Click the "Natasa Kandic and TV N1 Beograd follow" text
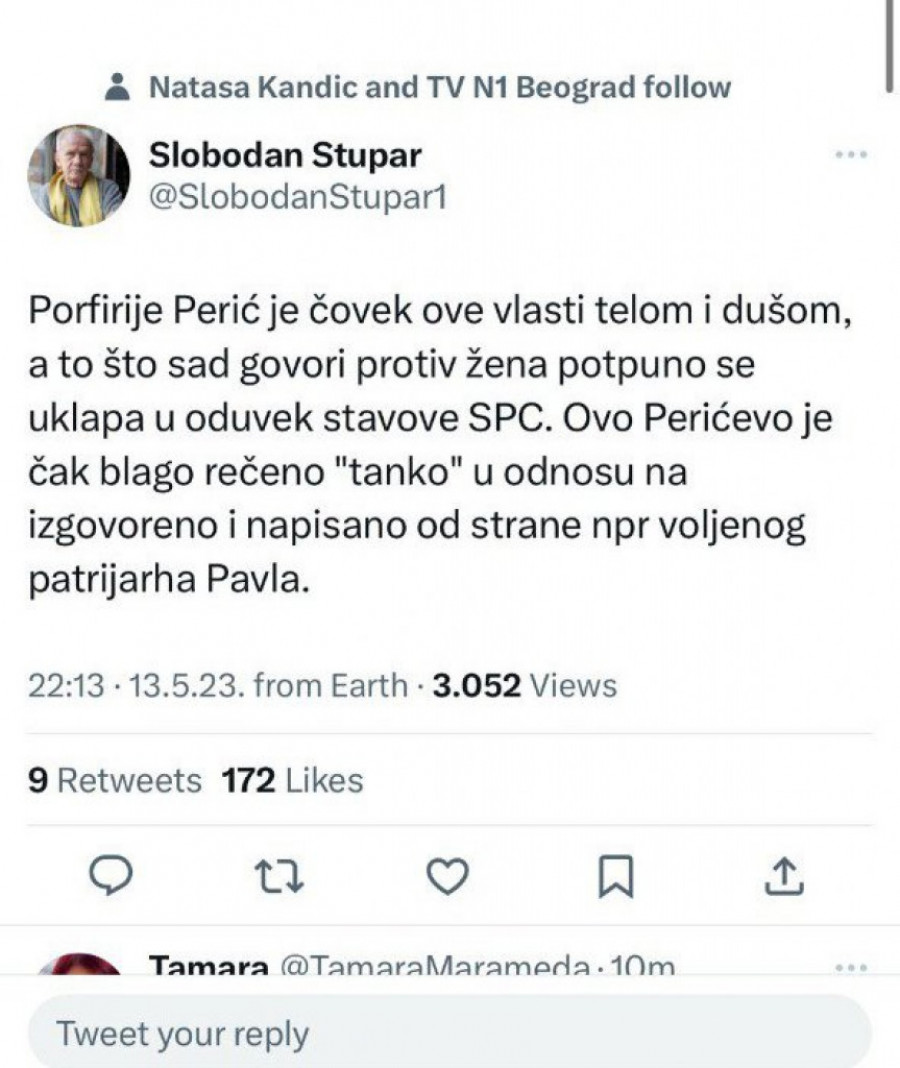This screenshot has height=1068, width=900. 440,88
